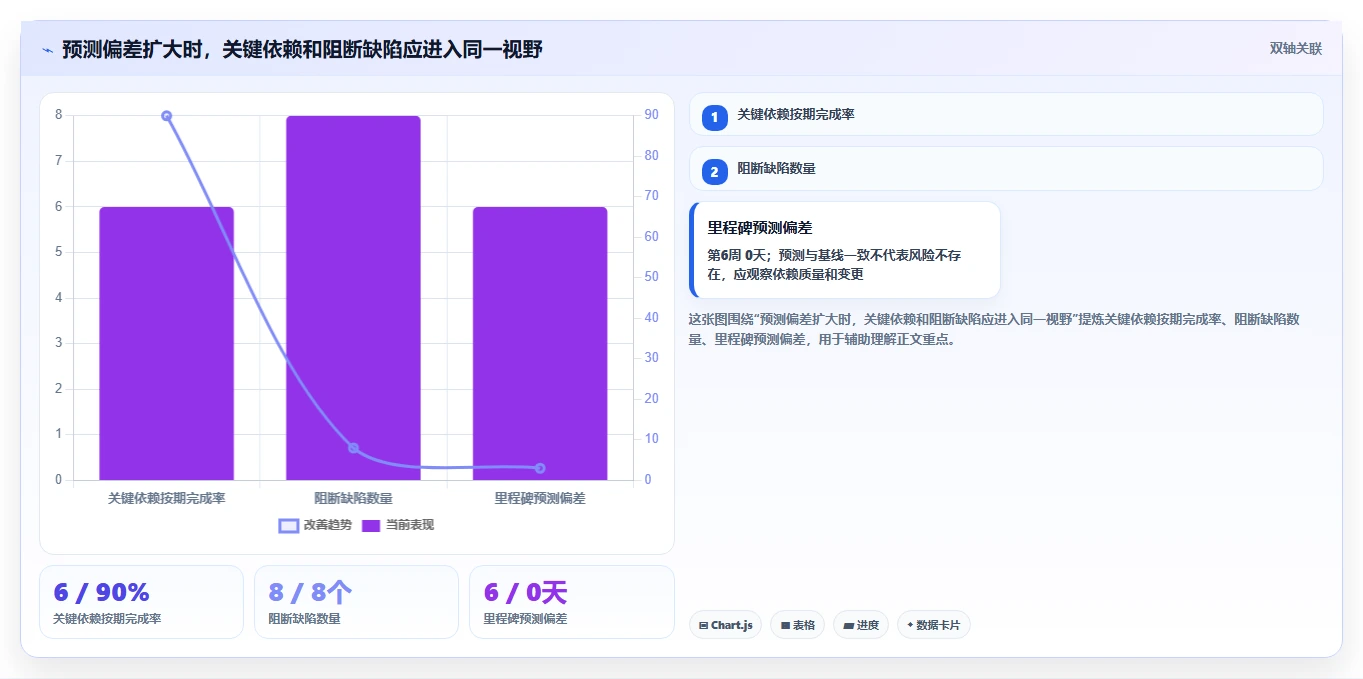Image resolution: width=1363 pixels, height=679 pixels.
Task: Click the description paragraph starting 这张图围绕
Action: pyautogui.click(x=995, y=329)
